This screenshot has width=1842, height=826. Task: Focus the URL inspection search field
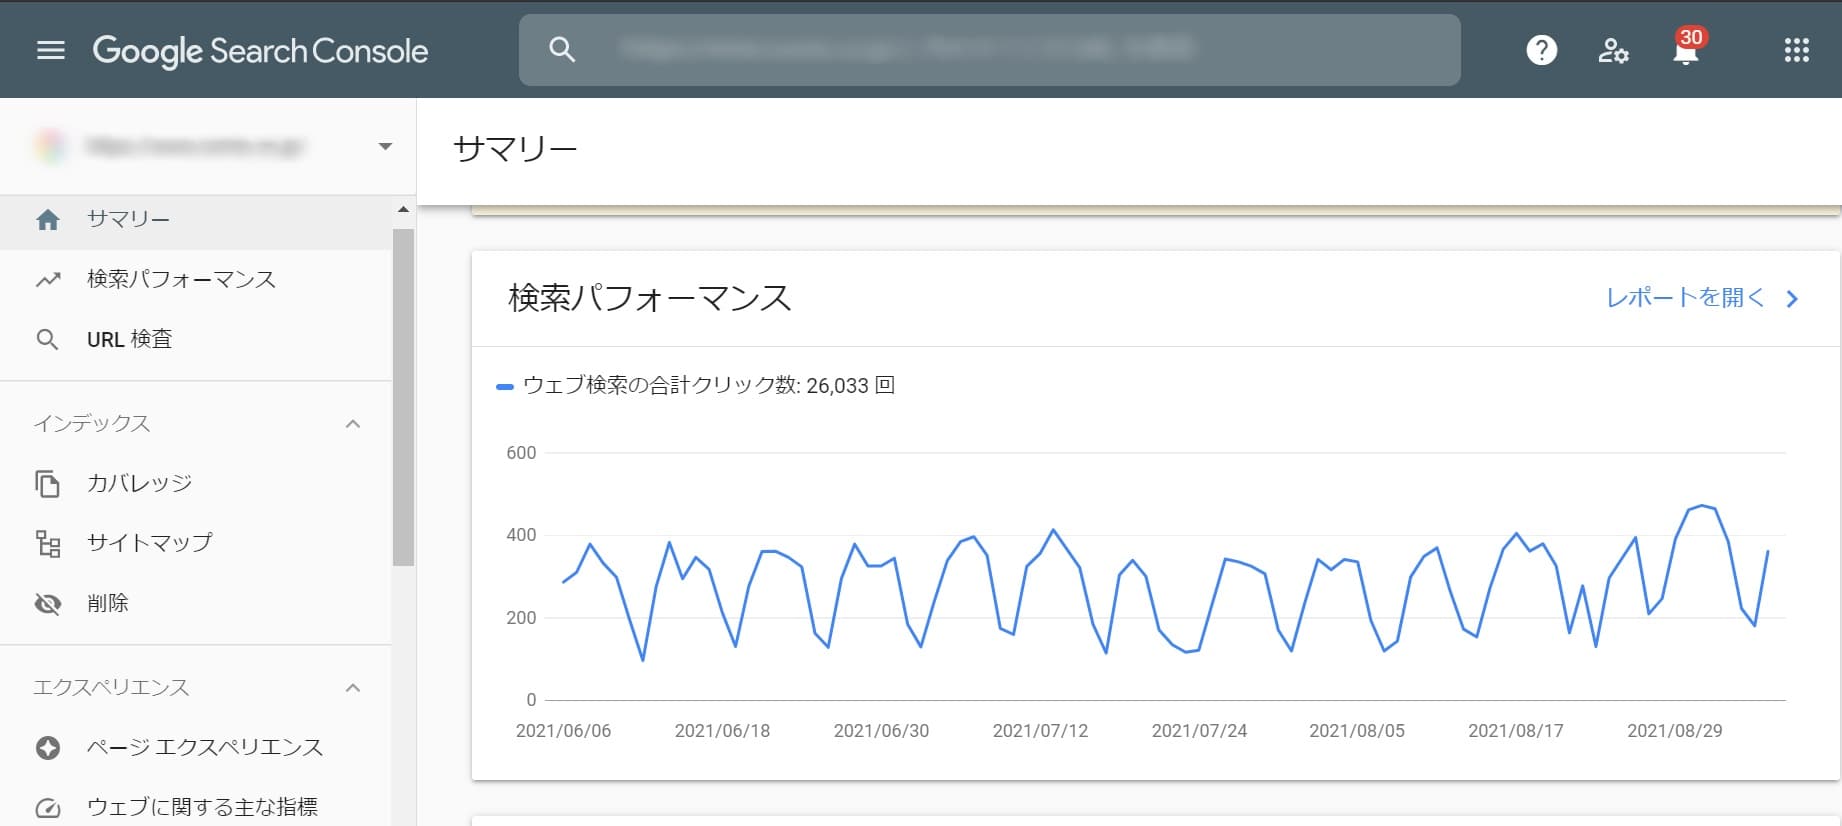click(989, 49)
